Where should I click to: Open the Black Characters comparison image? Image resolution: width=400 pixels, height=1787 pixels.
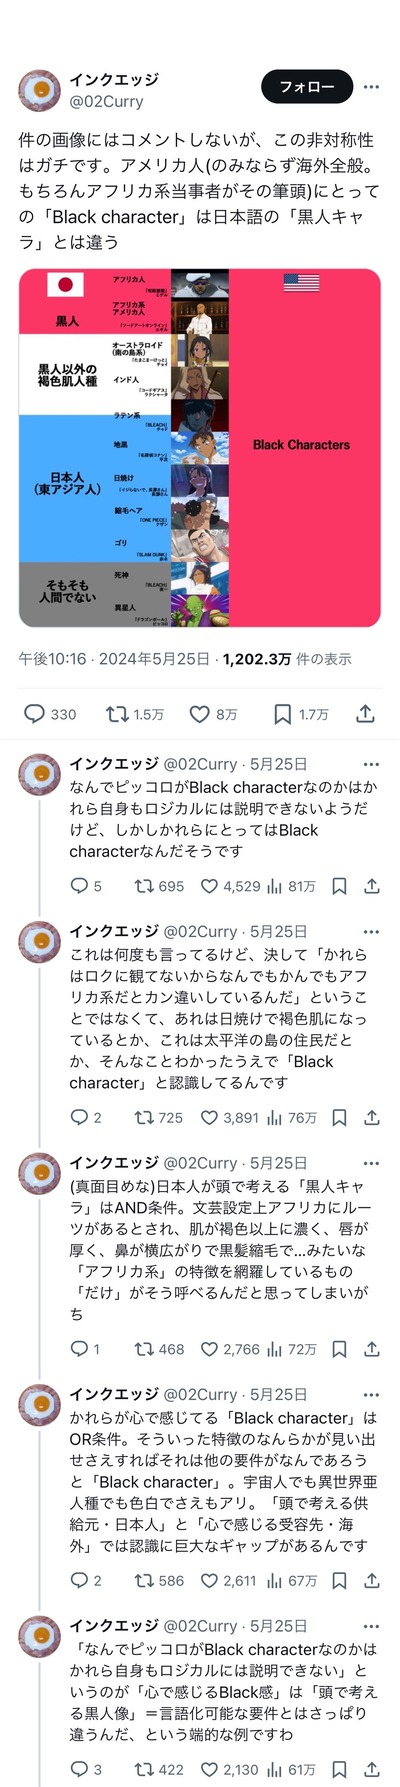[x=200, y=448]
